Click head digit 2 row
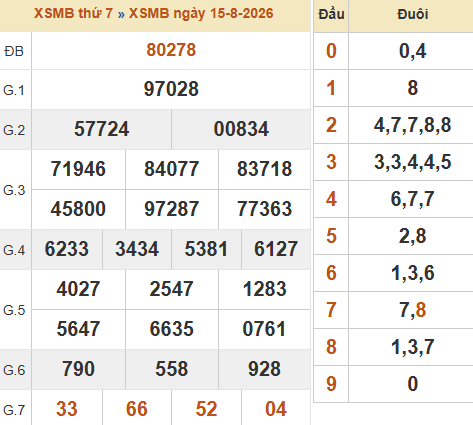This screenshot has width=473, height=425. (x=393, y=125)
